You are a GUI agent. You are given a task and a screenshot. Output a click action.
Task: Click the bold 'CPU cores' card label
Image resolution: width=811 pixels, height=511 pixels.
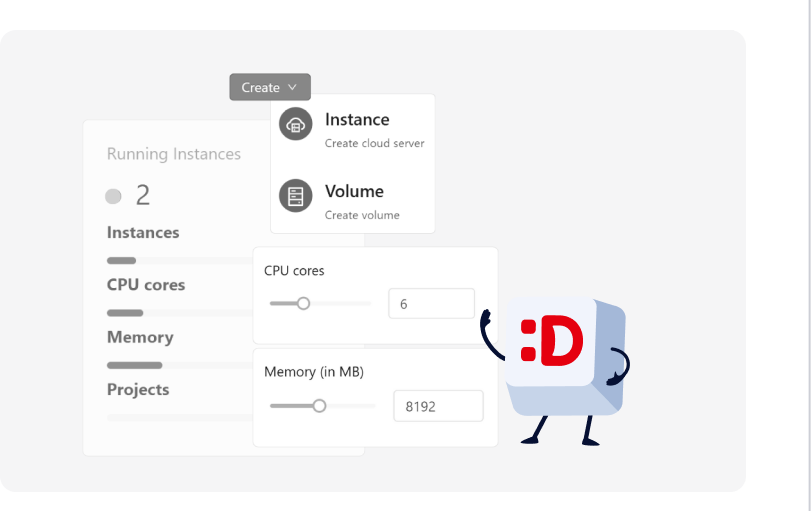pos(146,285)
